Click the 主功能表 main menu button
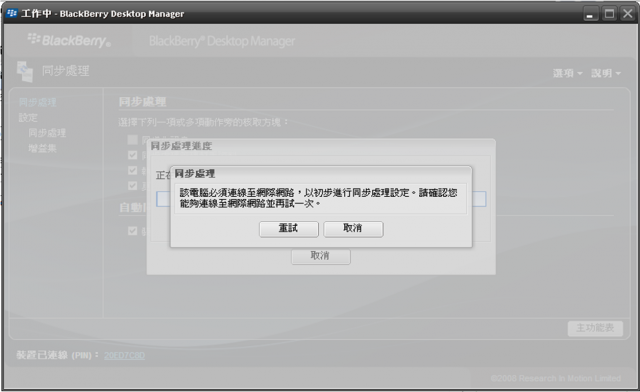 point(595,328)
